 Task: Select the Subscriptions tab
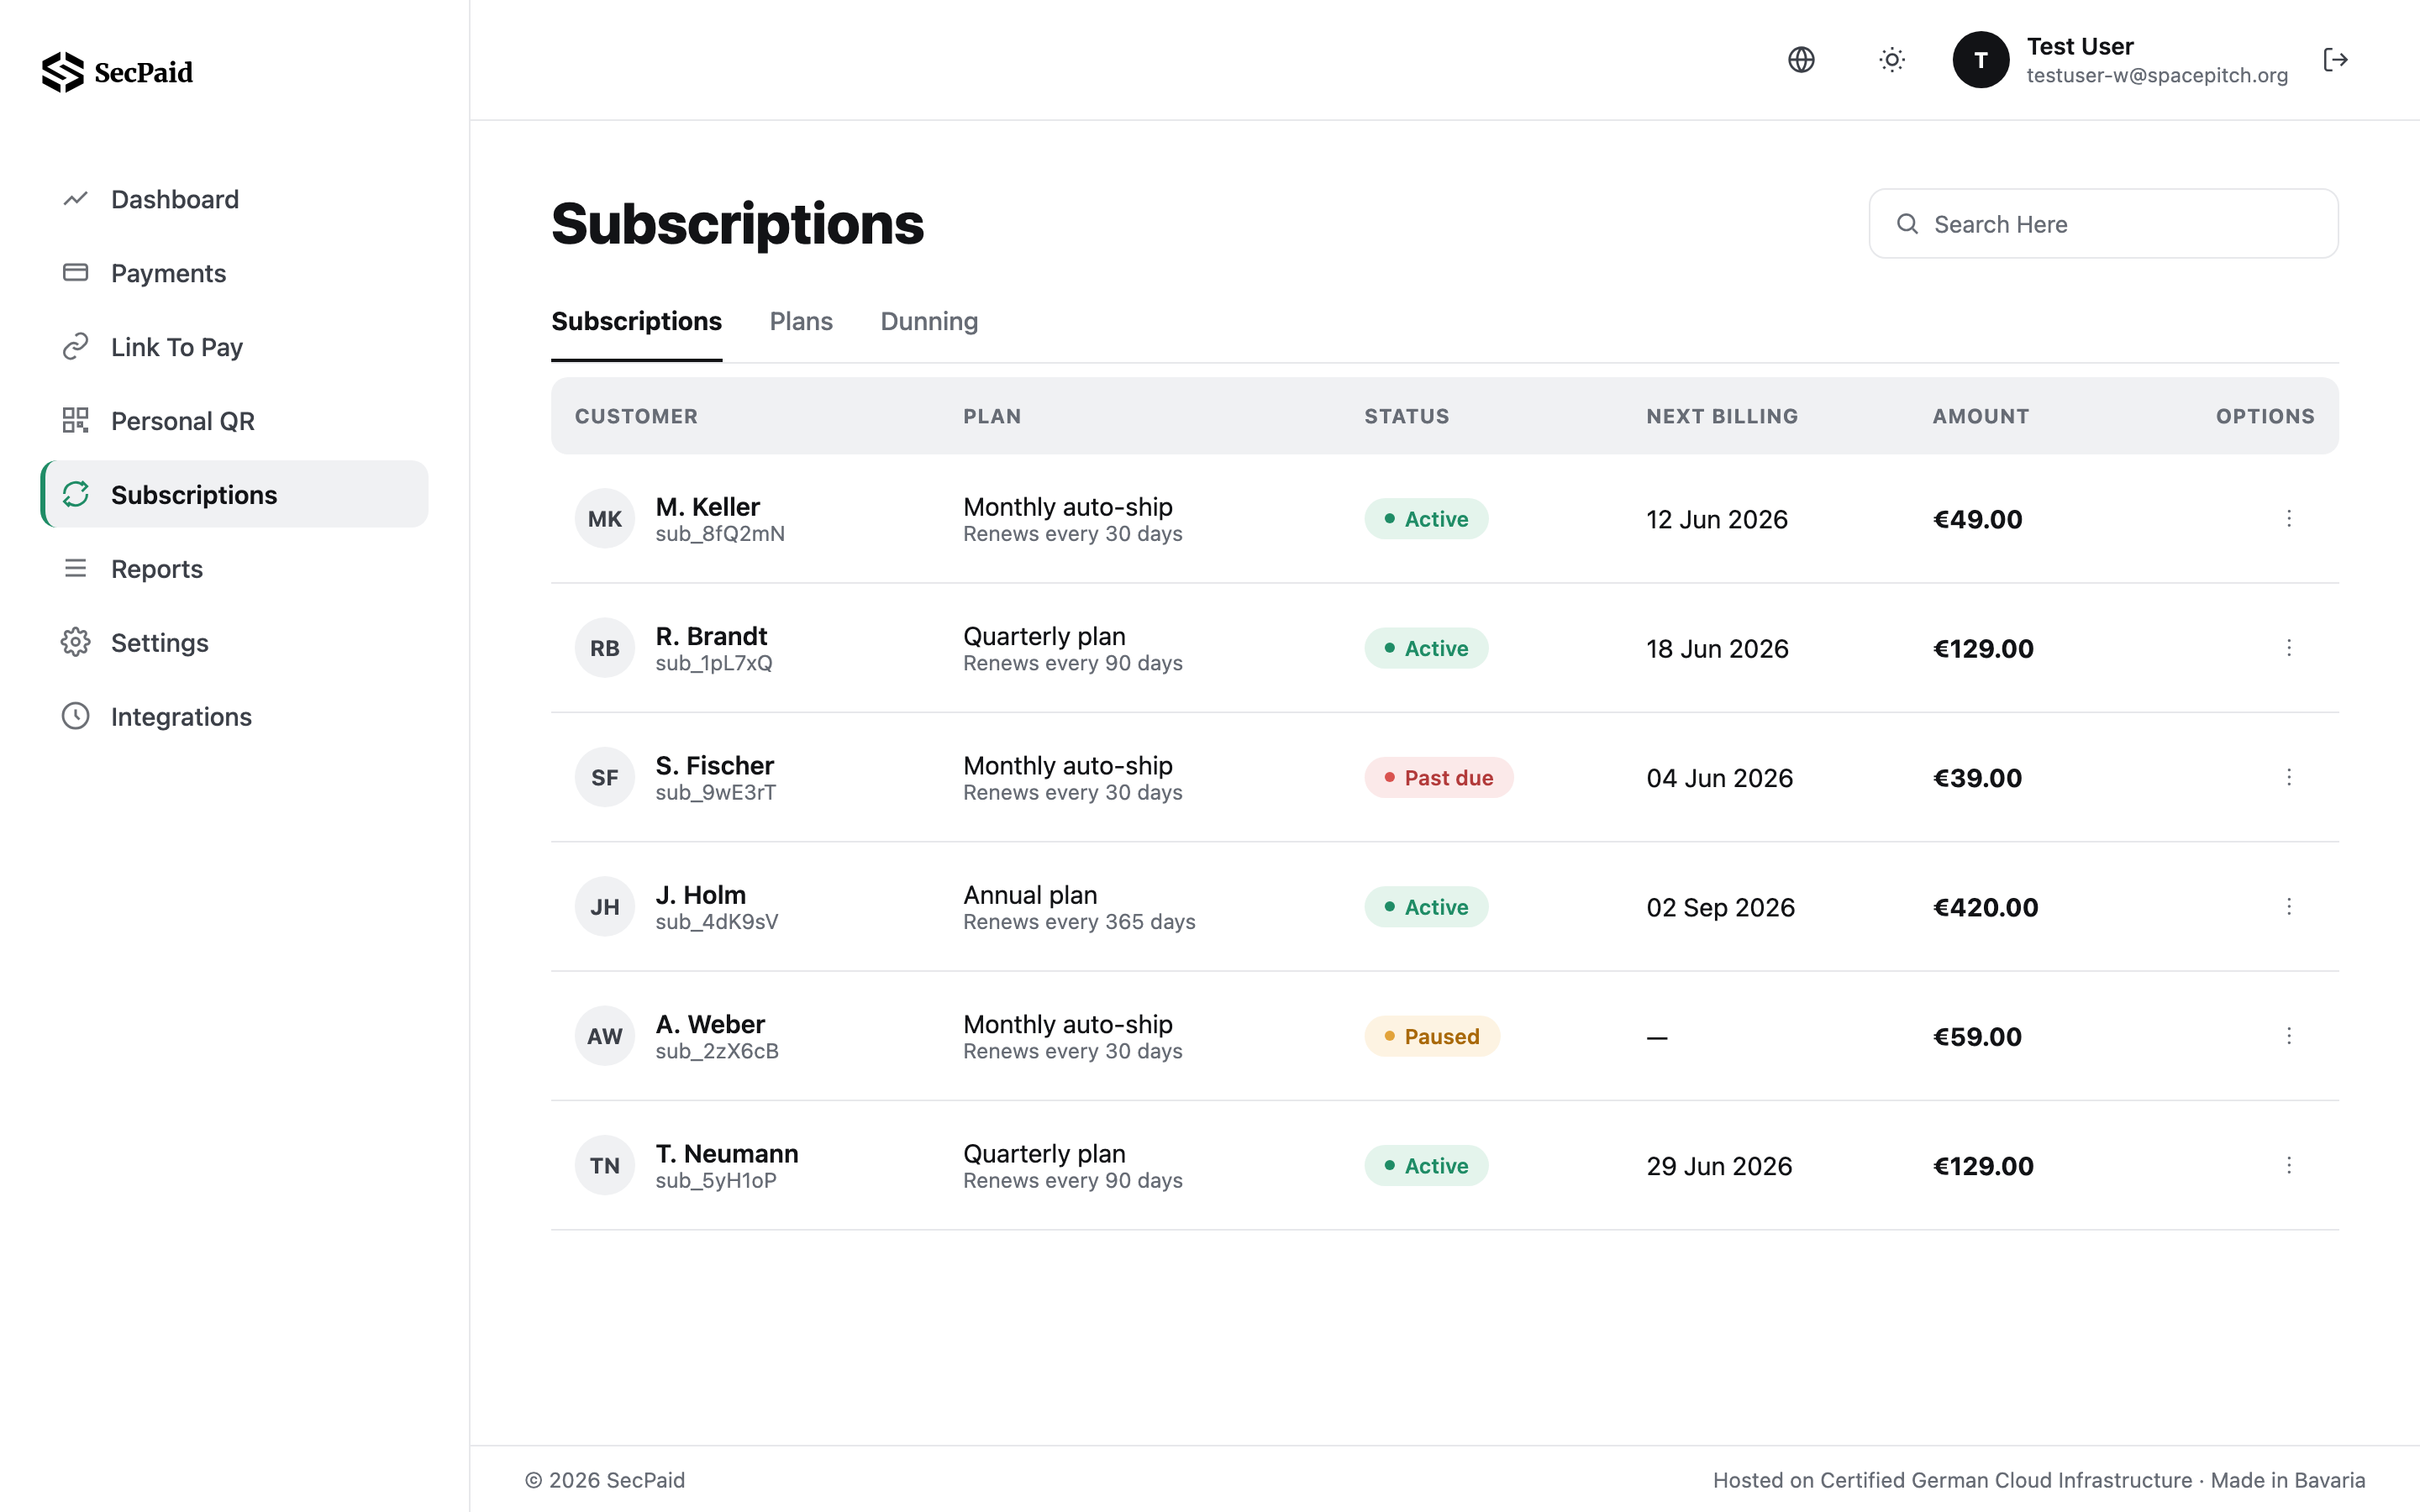(636, 321)
